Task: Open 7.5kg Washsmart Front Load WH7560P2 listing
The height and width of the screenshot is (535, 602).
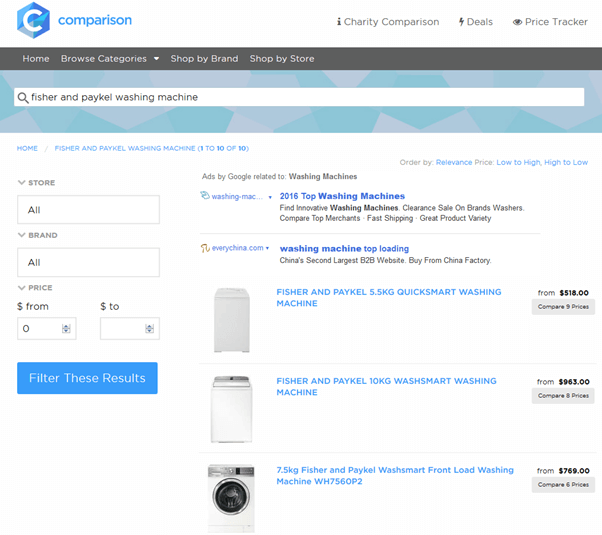Action: (395, 476)
